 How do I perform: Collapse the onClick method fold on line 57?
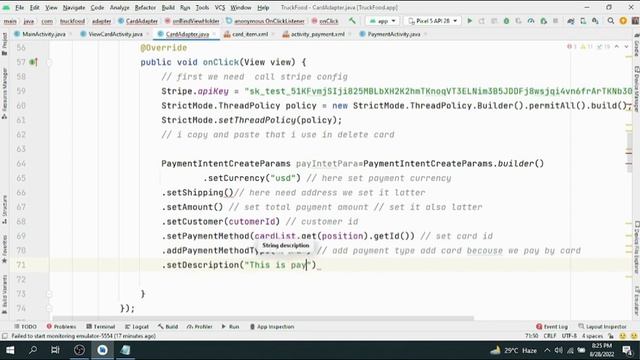(x=49, y=62)
